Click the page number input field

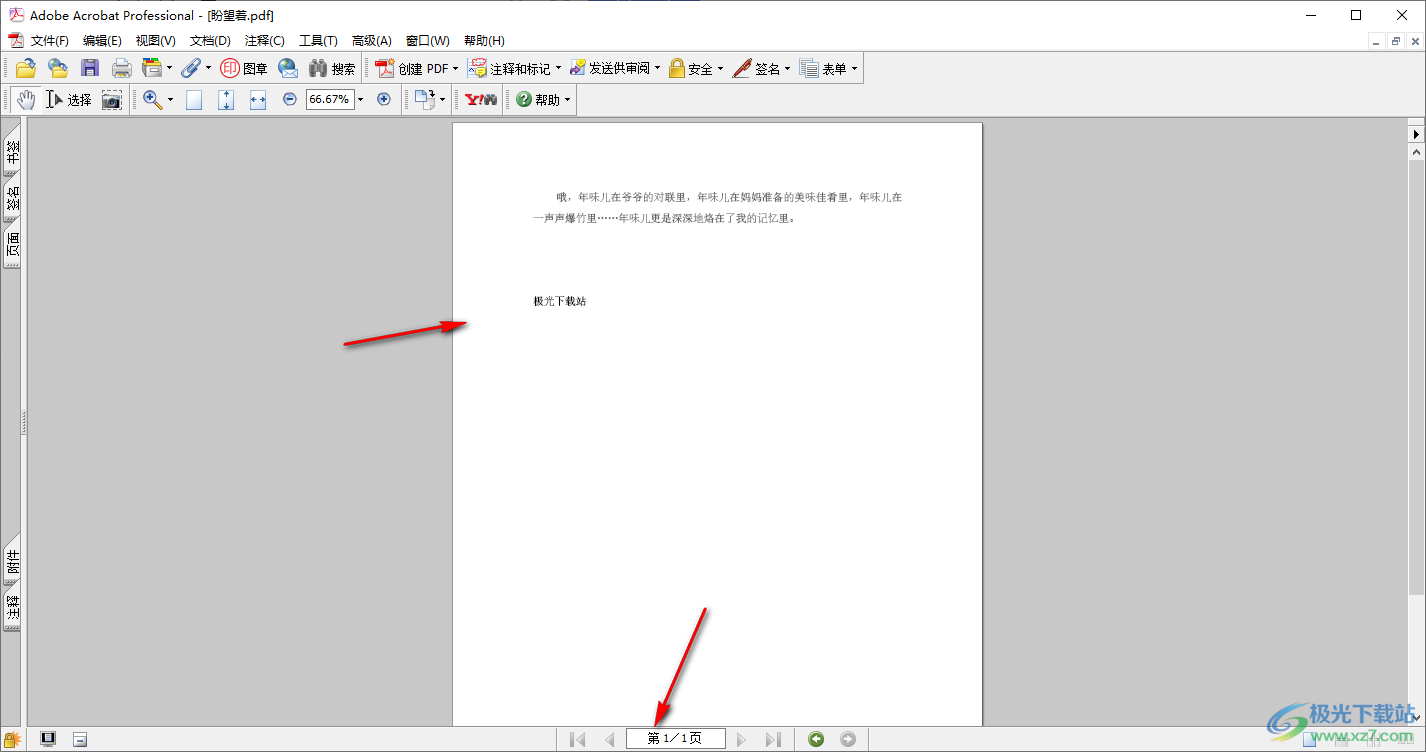pos(675,739)
